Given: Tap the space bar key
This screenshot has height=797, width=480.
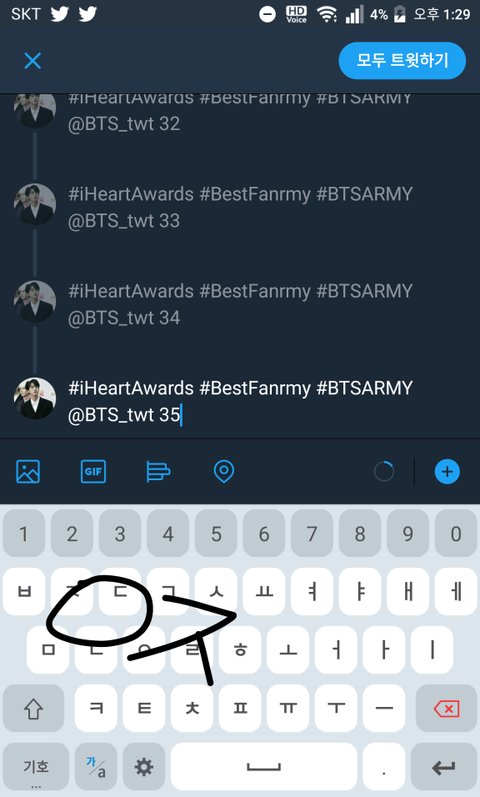Looking at the screenshot, I should tap(263, 767).
